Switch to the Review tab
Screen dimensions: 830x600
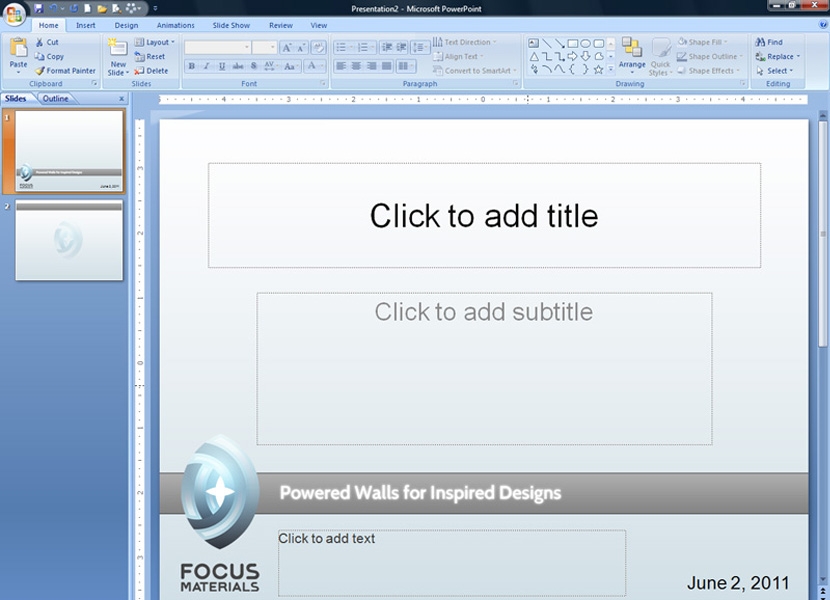pos(281,25)
